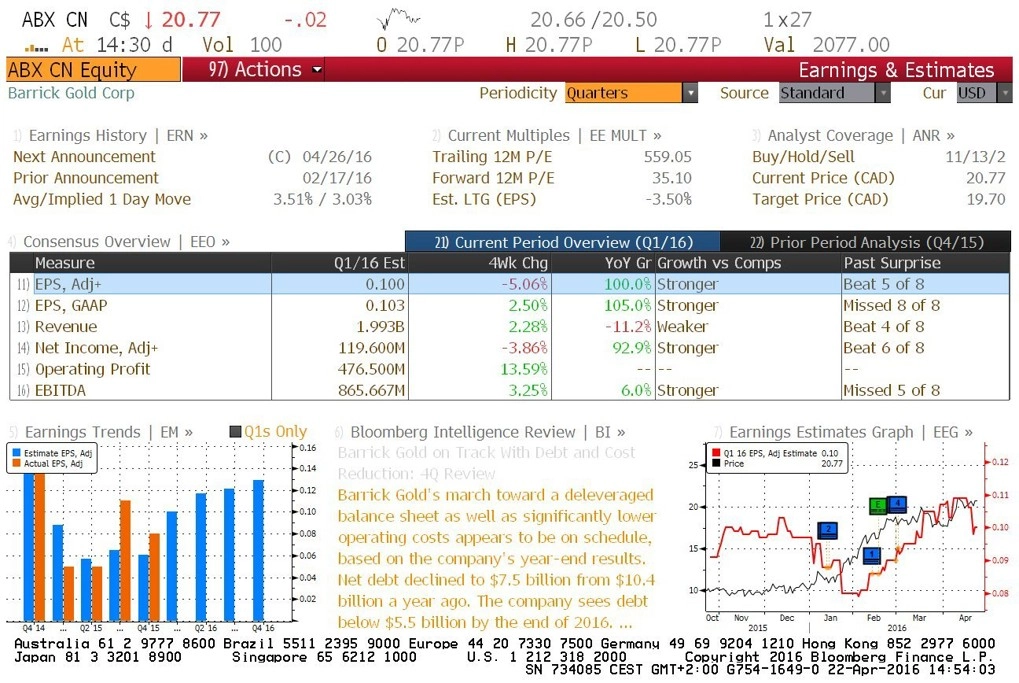1019x683 pixels.
Task: Toggle the Q1s Only checkbox
Action: [x=235, y=432]
